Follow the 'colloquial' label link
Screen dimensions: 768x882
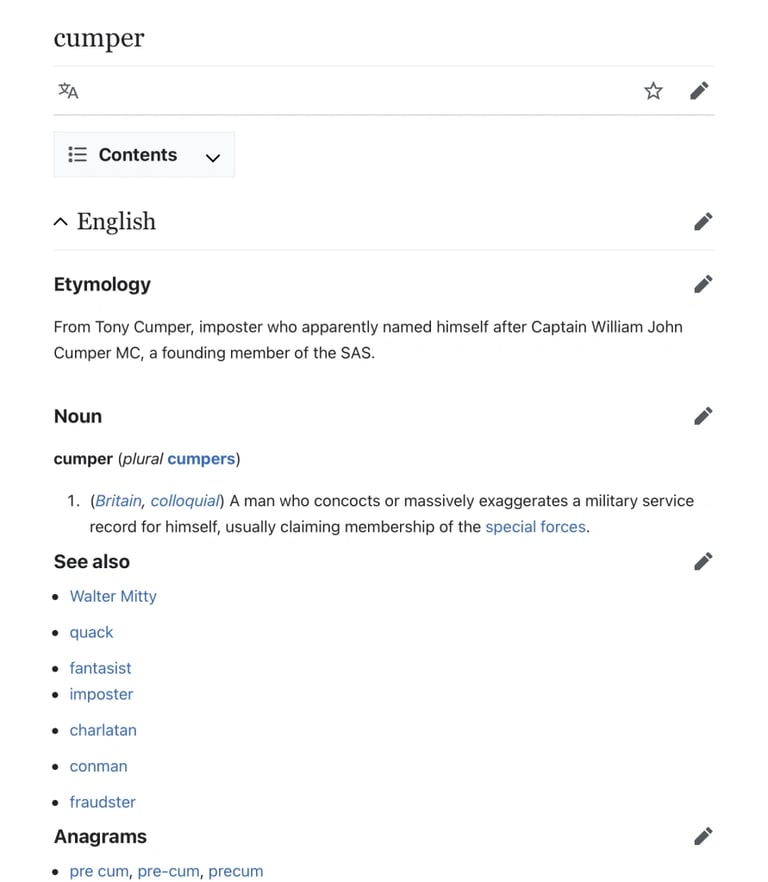pos(185,500)
